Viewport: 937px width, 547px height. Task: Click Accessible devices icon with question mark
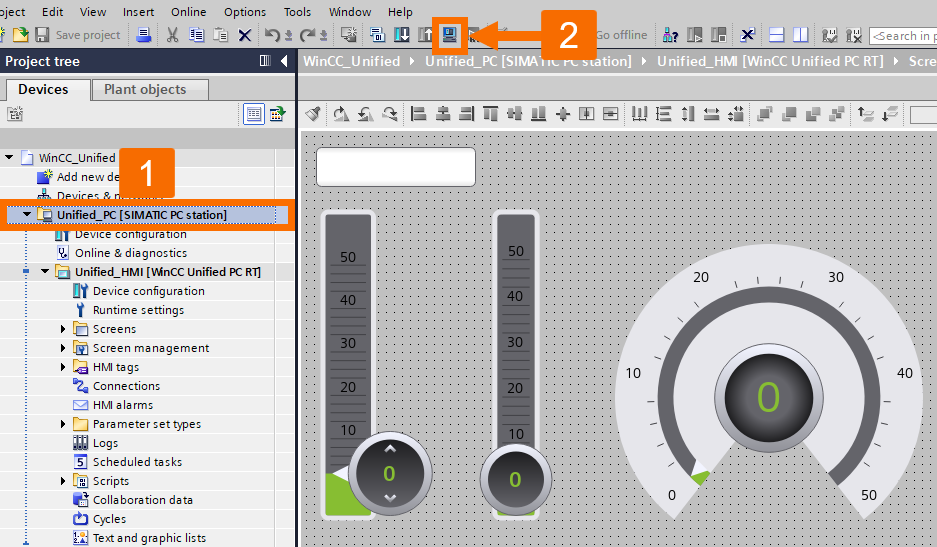[670, 35]
